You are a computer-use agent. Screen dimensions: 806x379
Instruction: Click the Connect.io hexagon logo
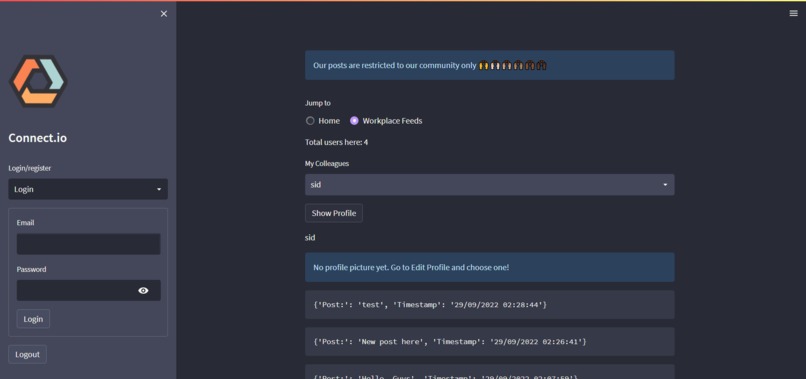pyautogui.click(x=38, y=81)
